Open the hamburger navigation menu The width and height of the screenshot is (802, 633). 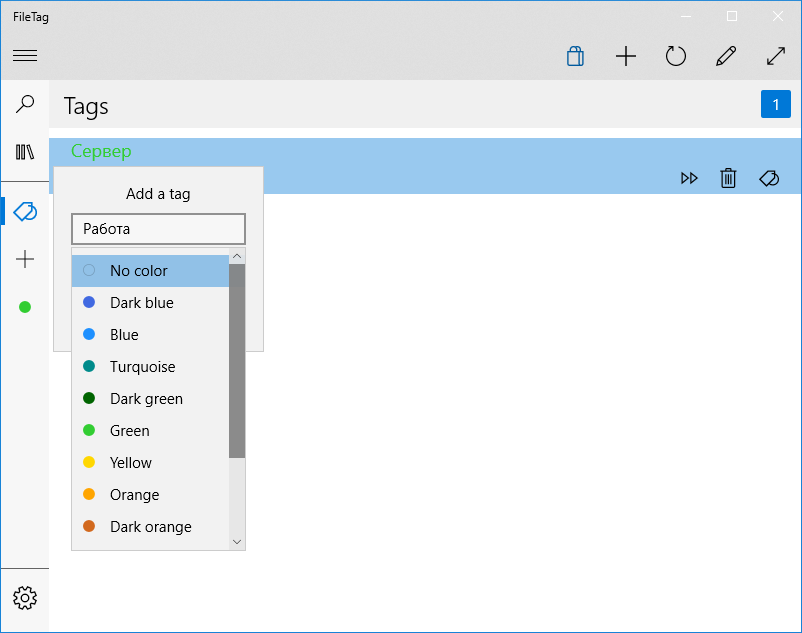25,56
